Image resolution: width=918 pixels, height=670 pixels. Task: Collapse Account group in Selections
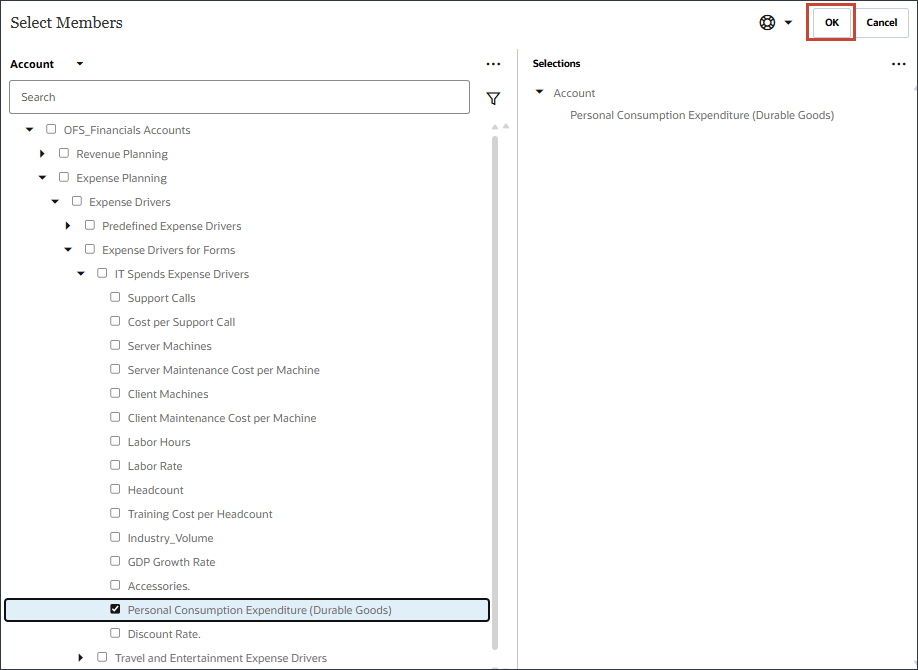click(x=540, y=93)
